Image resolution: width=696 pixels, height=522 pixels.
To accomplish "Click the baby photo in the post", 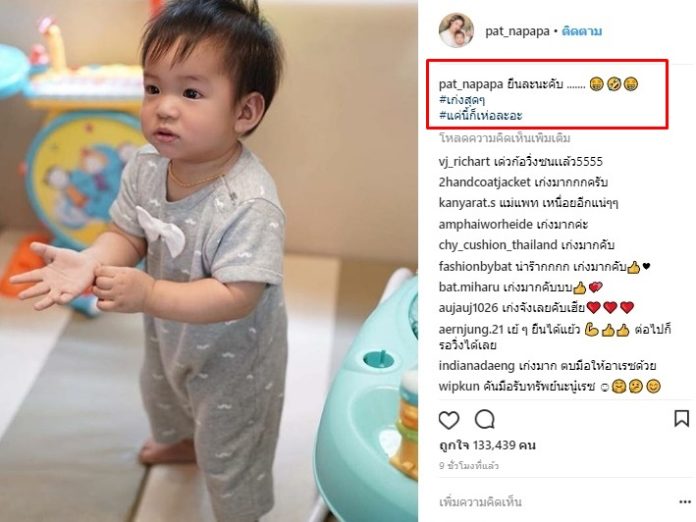I will click(209, 261).
